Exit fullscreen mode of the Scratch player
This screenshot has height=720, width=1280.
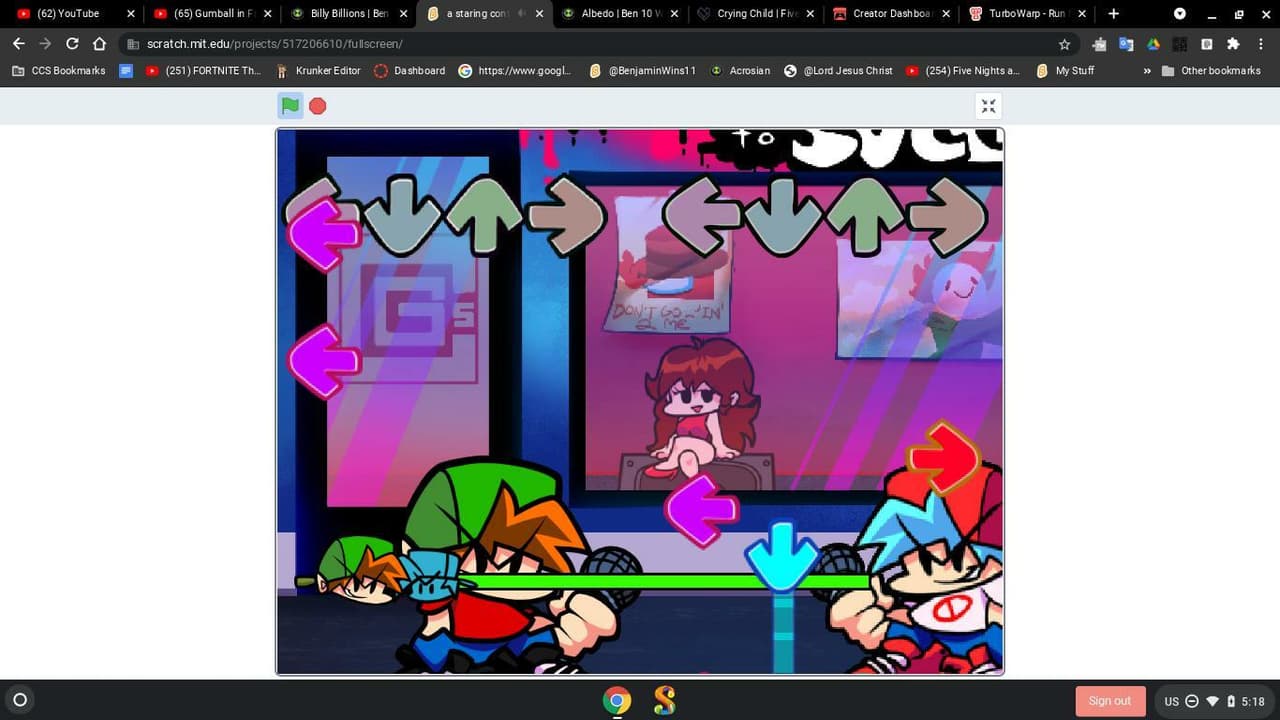[988, 107]
